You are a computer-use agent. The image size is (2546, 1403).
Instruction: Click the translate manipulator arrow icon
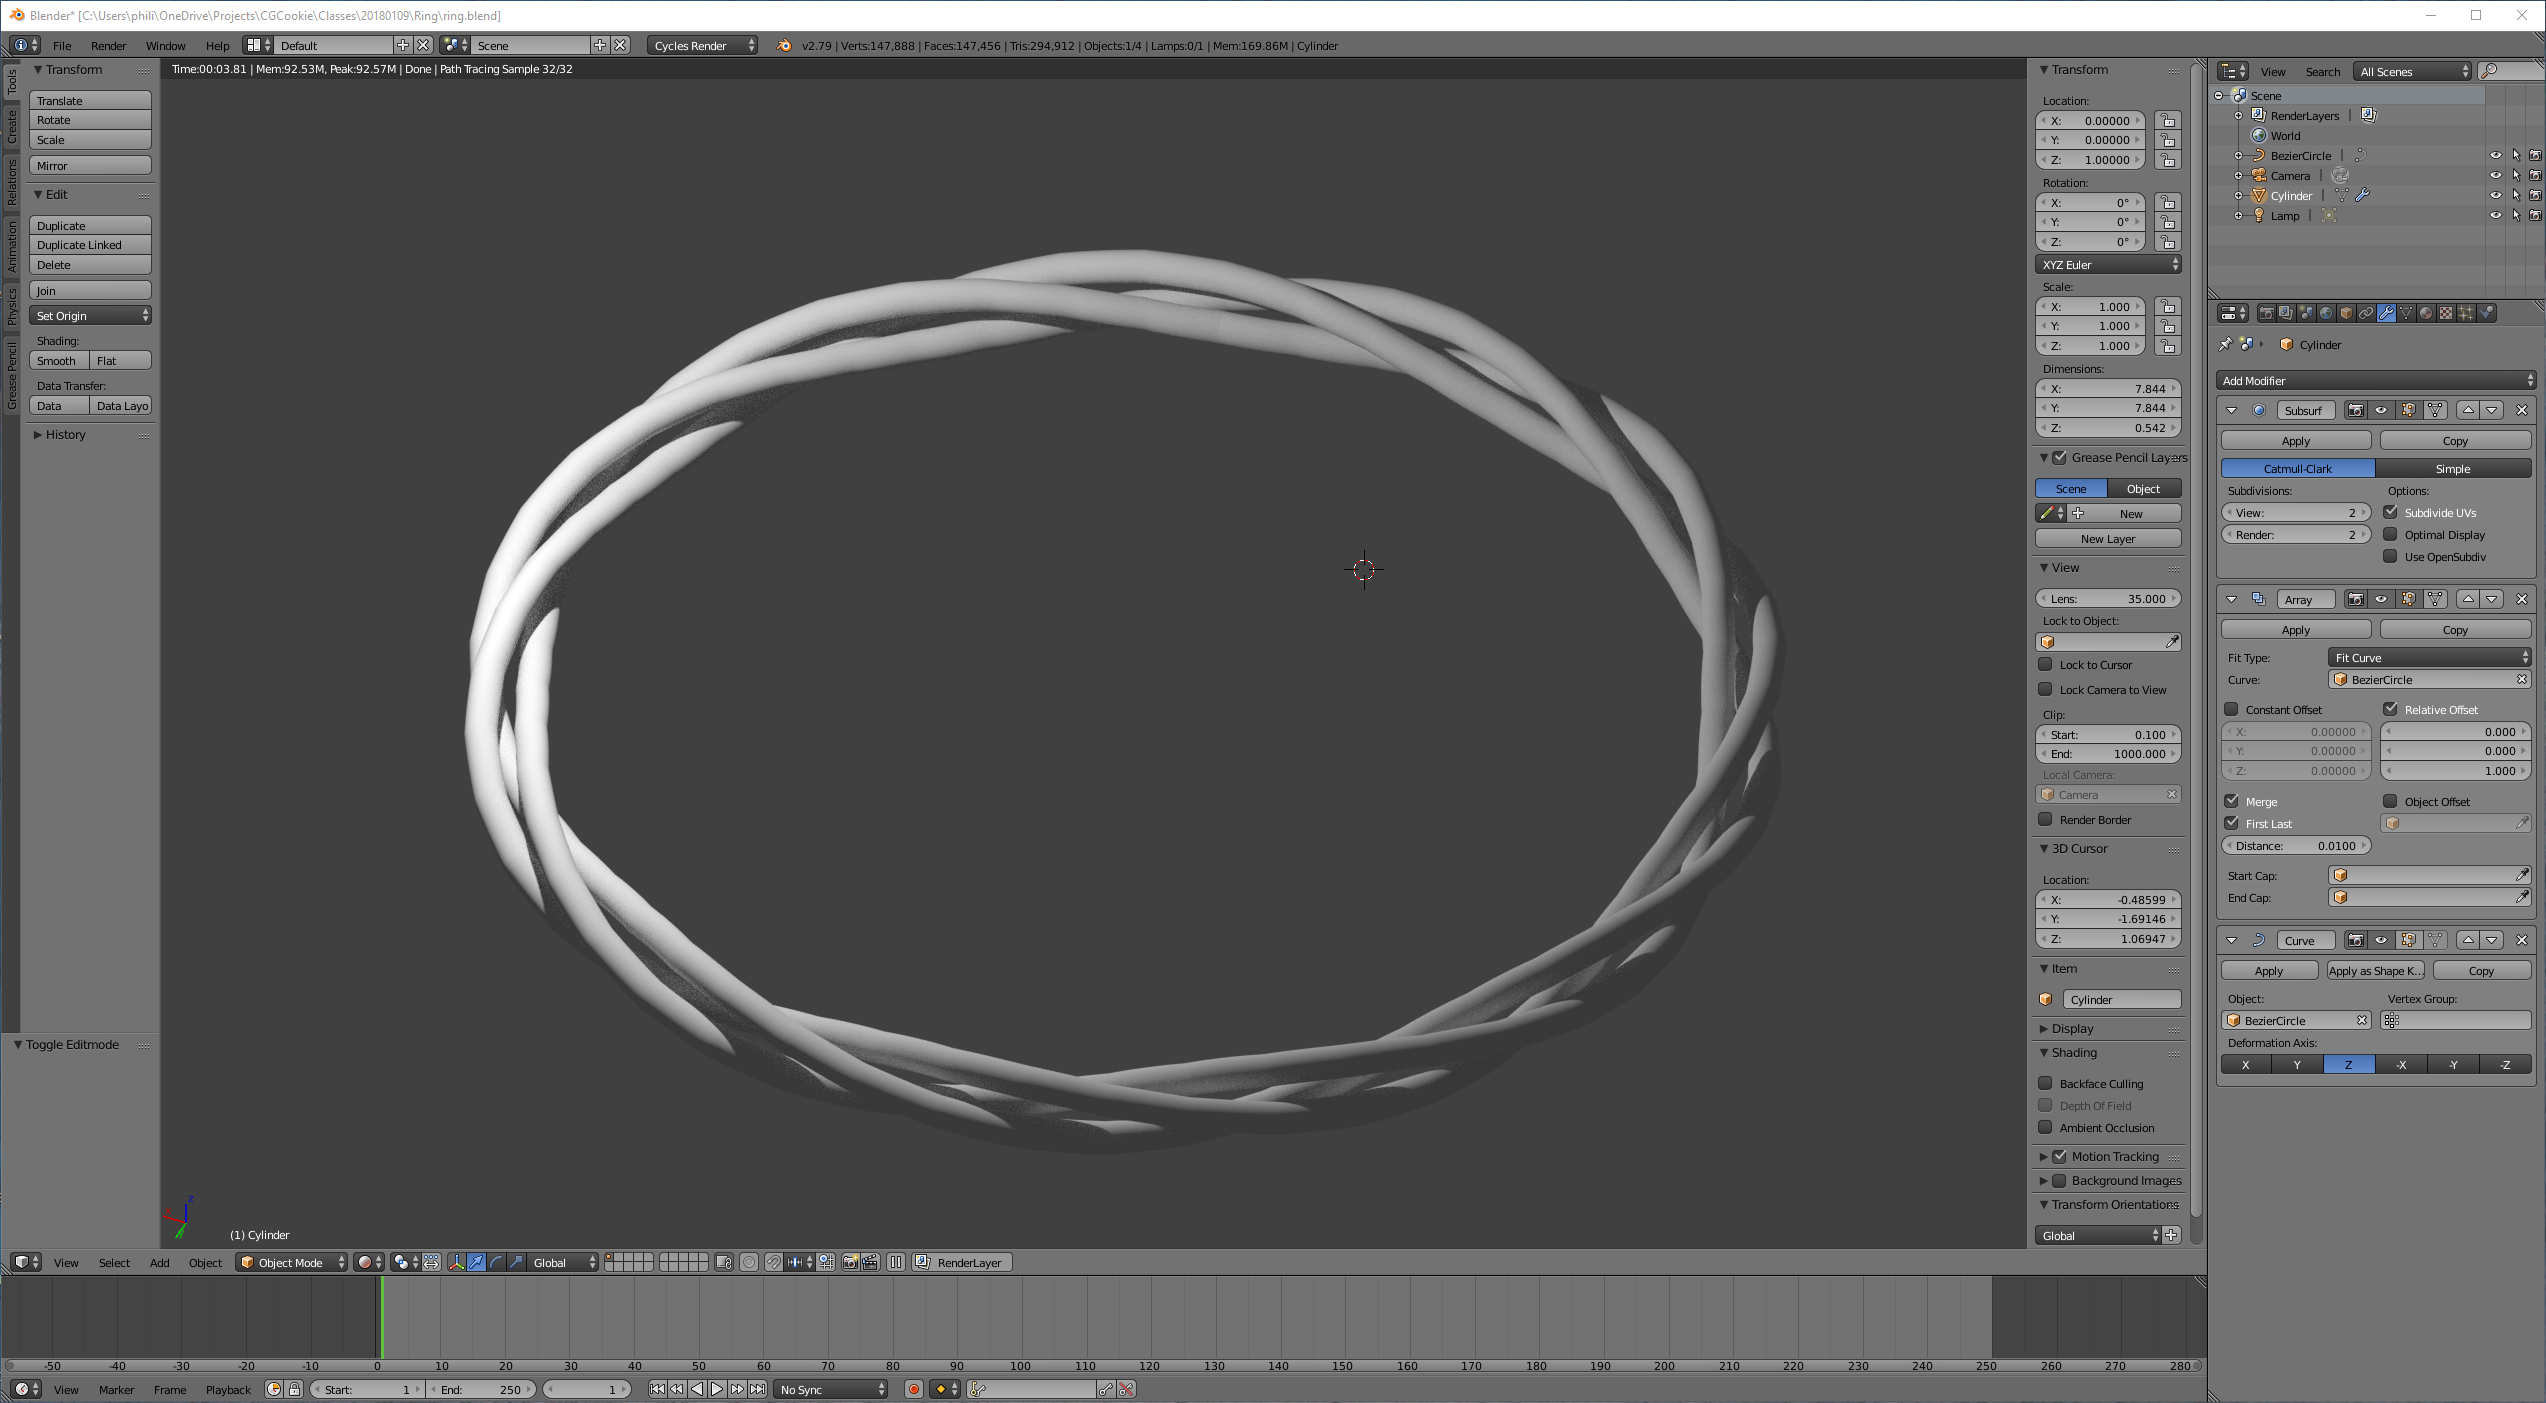click(x=476, y=1262)
